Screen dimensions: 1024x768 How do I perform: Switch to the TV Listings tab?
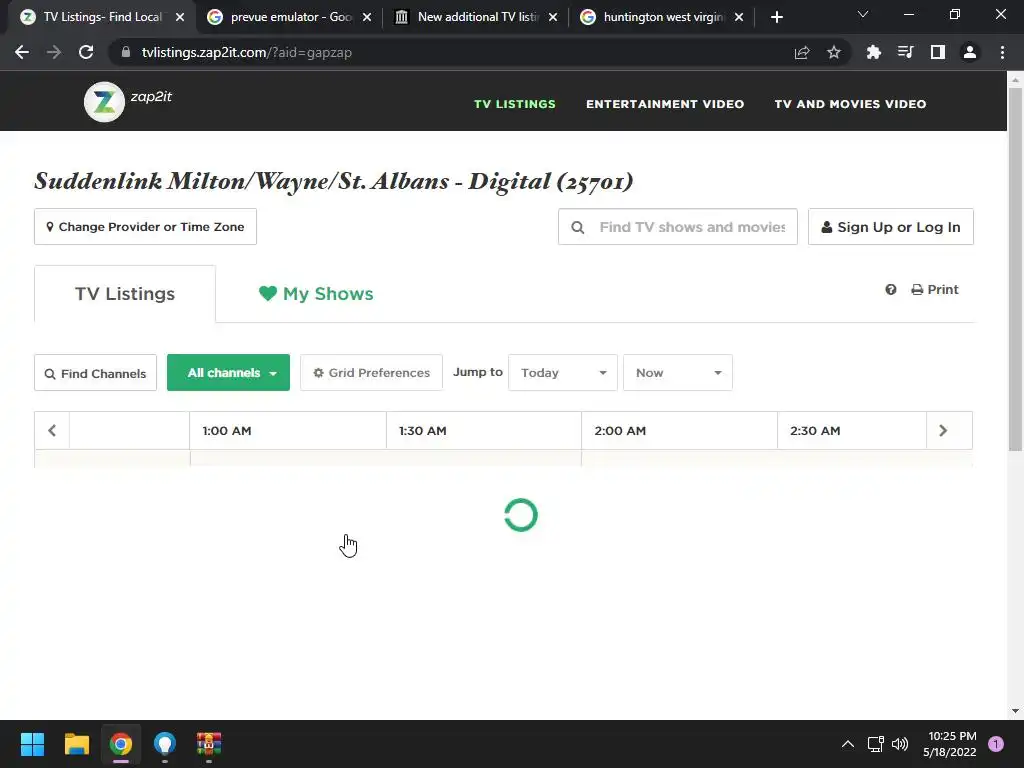125,294
